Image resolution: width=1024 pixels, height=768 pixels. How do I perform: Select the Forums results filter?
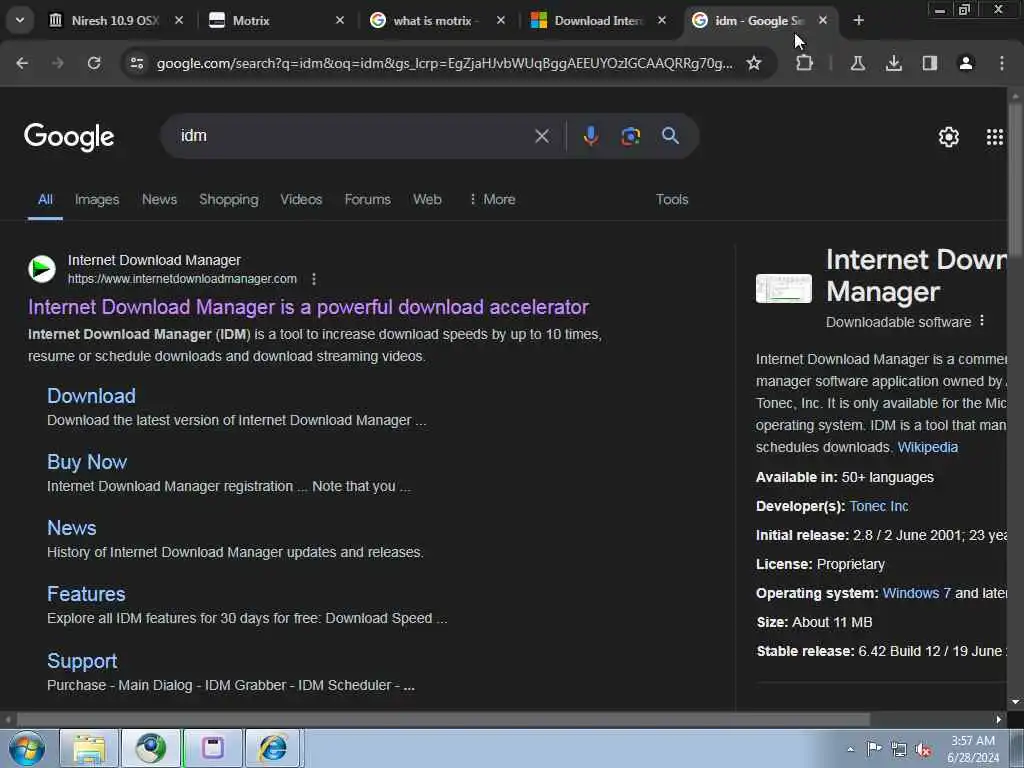[368, 199]
